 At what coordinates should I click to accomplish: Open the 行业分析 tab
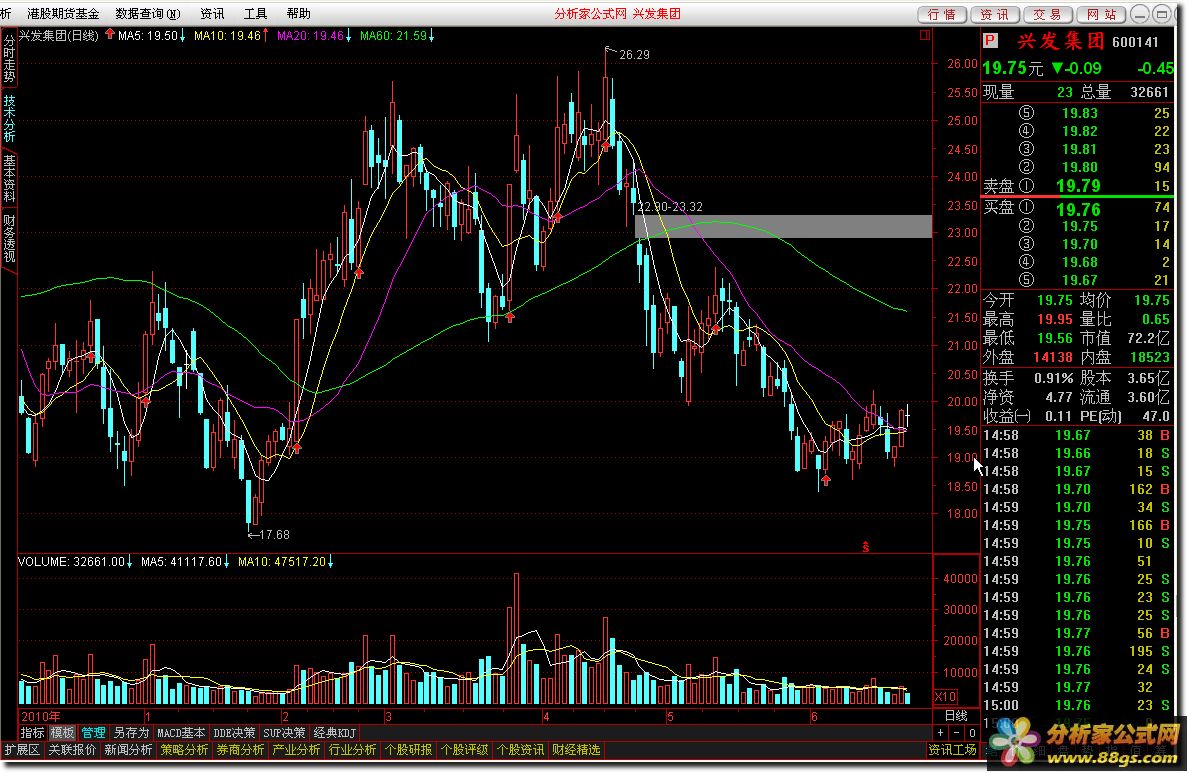(x=353, y=749)
